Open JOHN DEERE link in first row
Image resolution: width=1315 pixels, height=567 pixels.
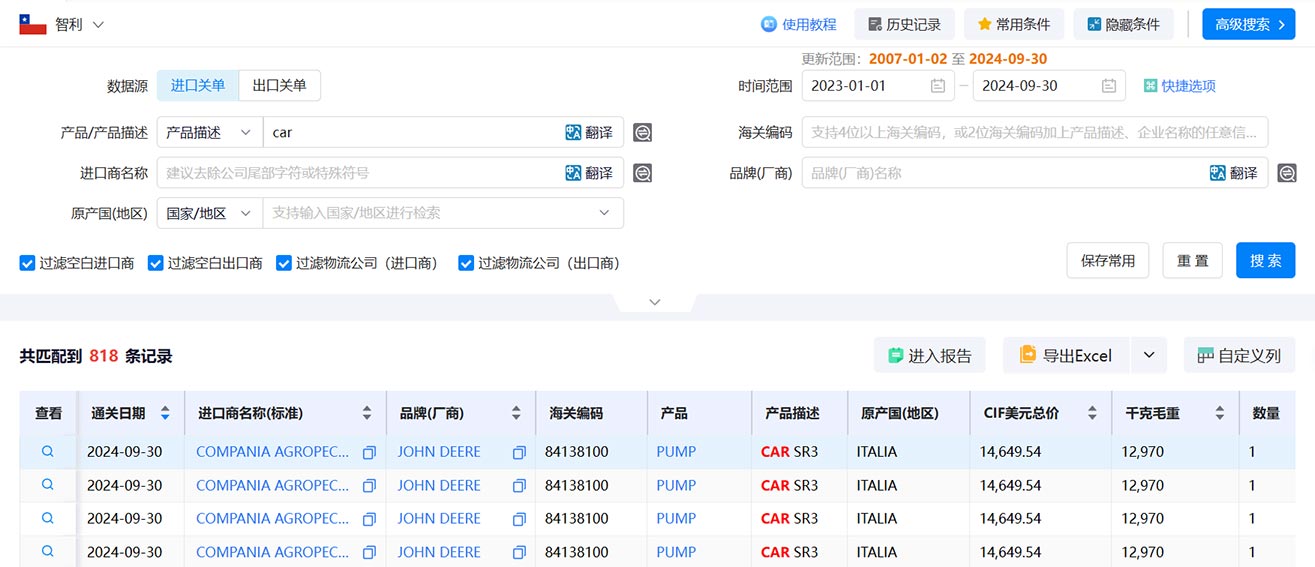(x=439, y=452)
